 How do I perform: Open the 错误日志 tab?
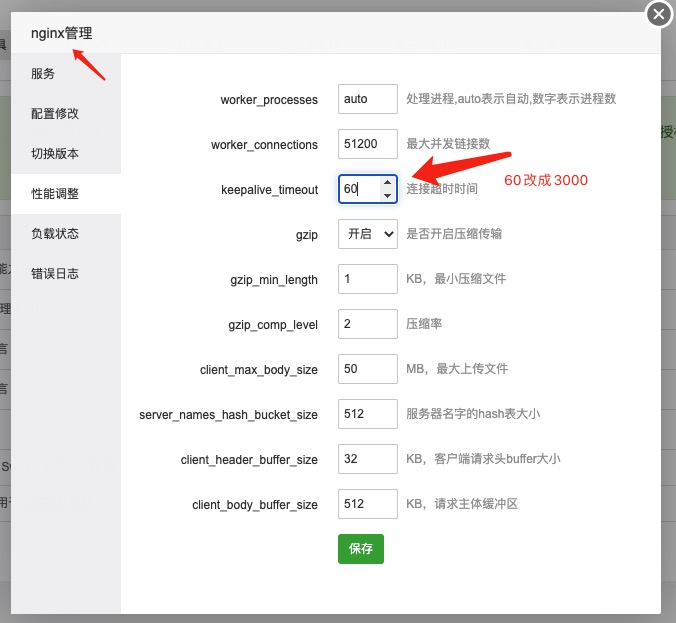66,274
